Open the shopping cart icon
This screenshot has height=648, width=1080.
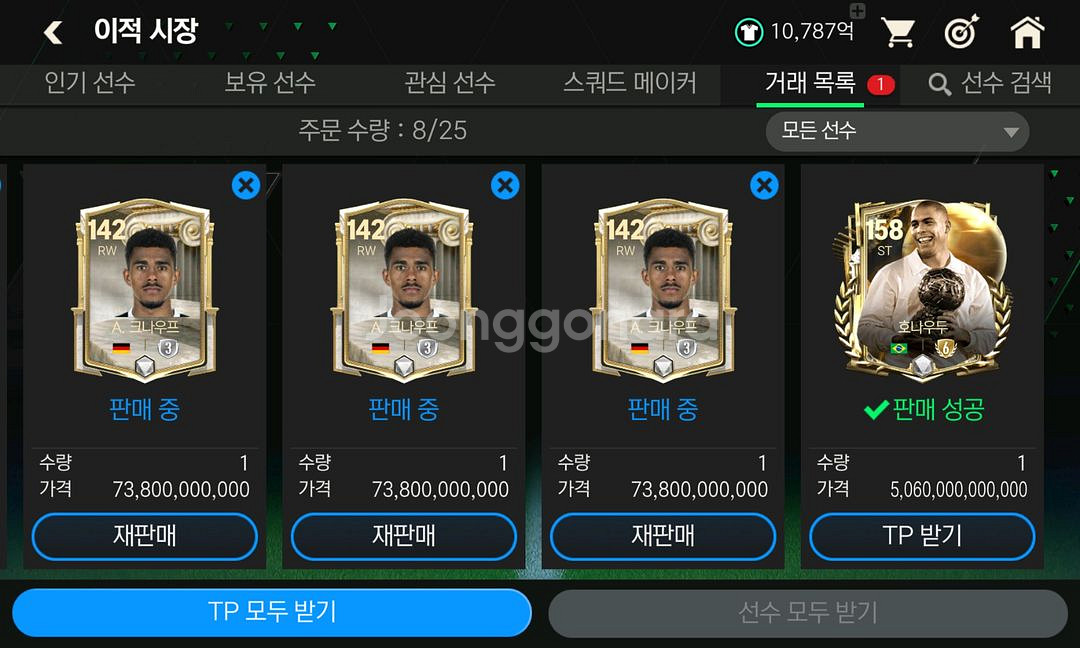pos(897,32)
